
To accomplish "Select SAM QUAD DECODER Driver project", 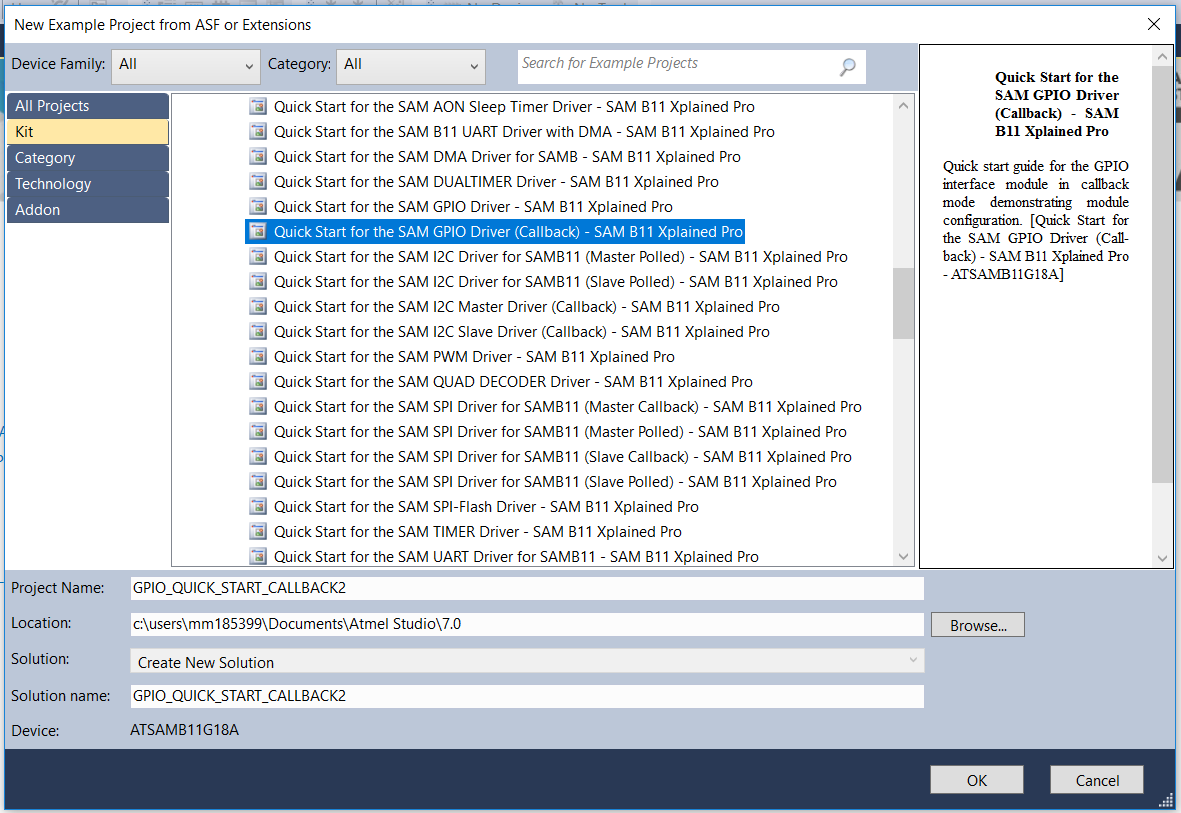I will (513, 381).
